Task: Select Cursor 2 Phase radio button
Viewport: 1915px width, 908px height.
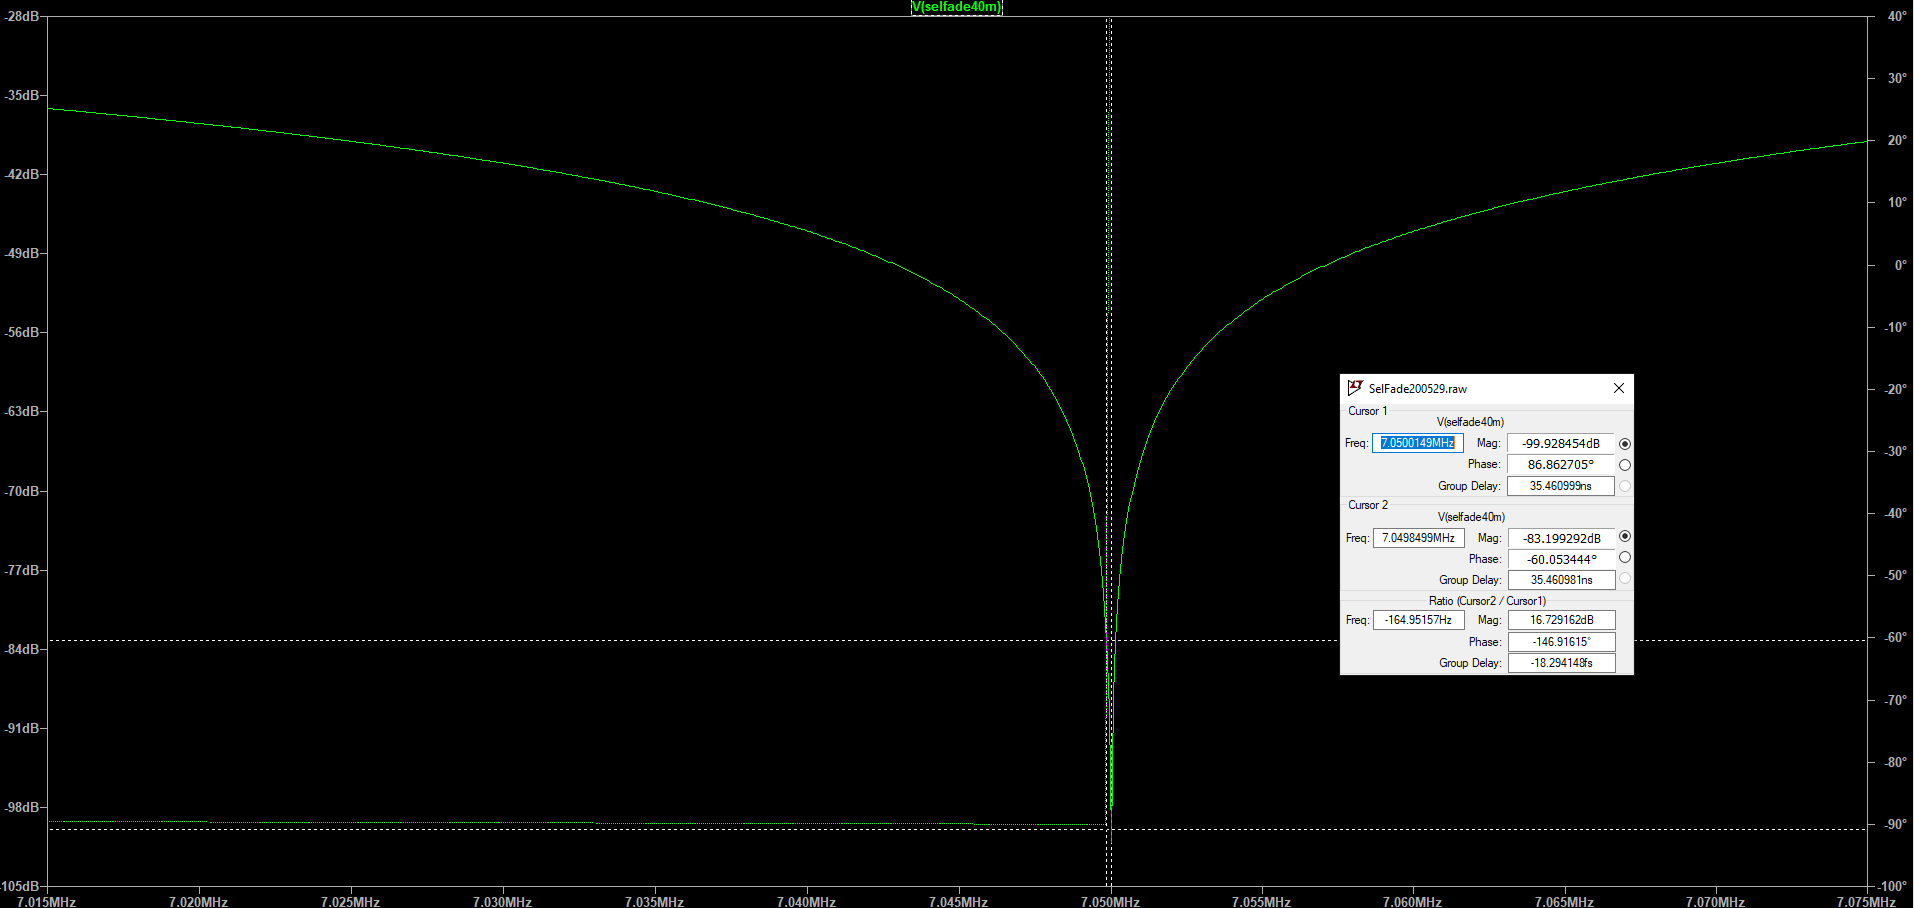Action: pyautogui.click(x=1625, y=558)
